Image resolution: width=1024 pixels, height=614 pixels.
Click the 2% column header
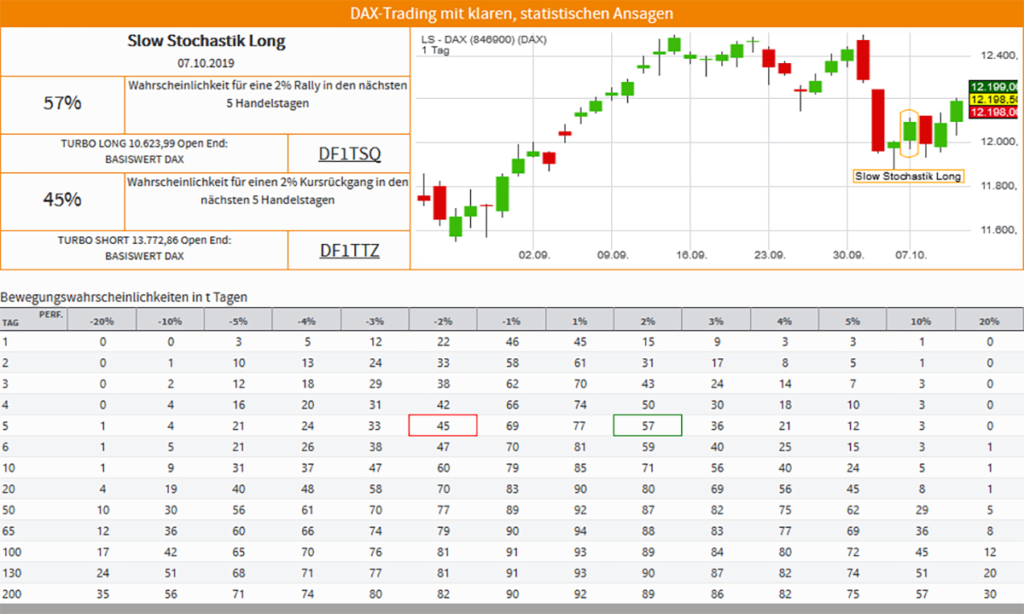[x=648, y=321]
